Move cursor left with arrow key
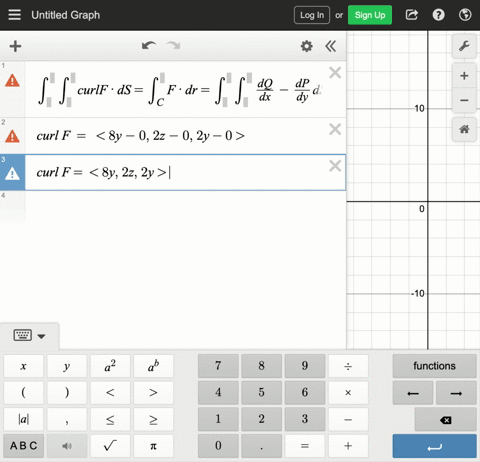480x462 pixels. 413,393
